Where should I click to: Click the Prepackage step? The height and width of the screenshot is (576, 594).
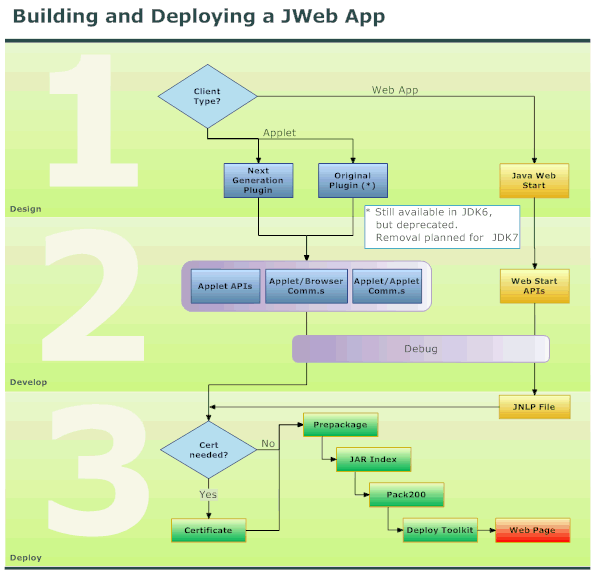click(341, 425)
